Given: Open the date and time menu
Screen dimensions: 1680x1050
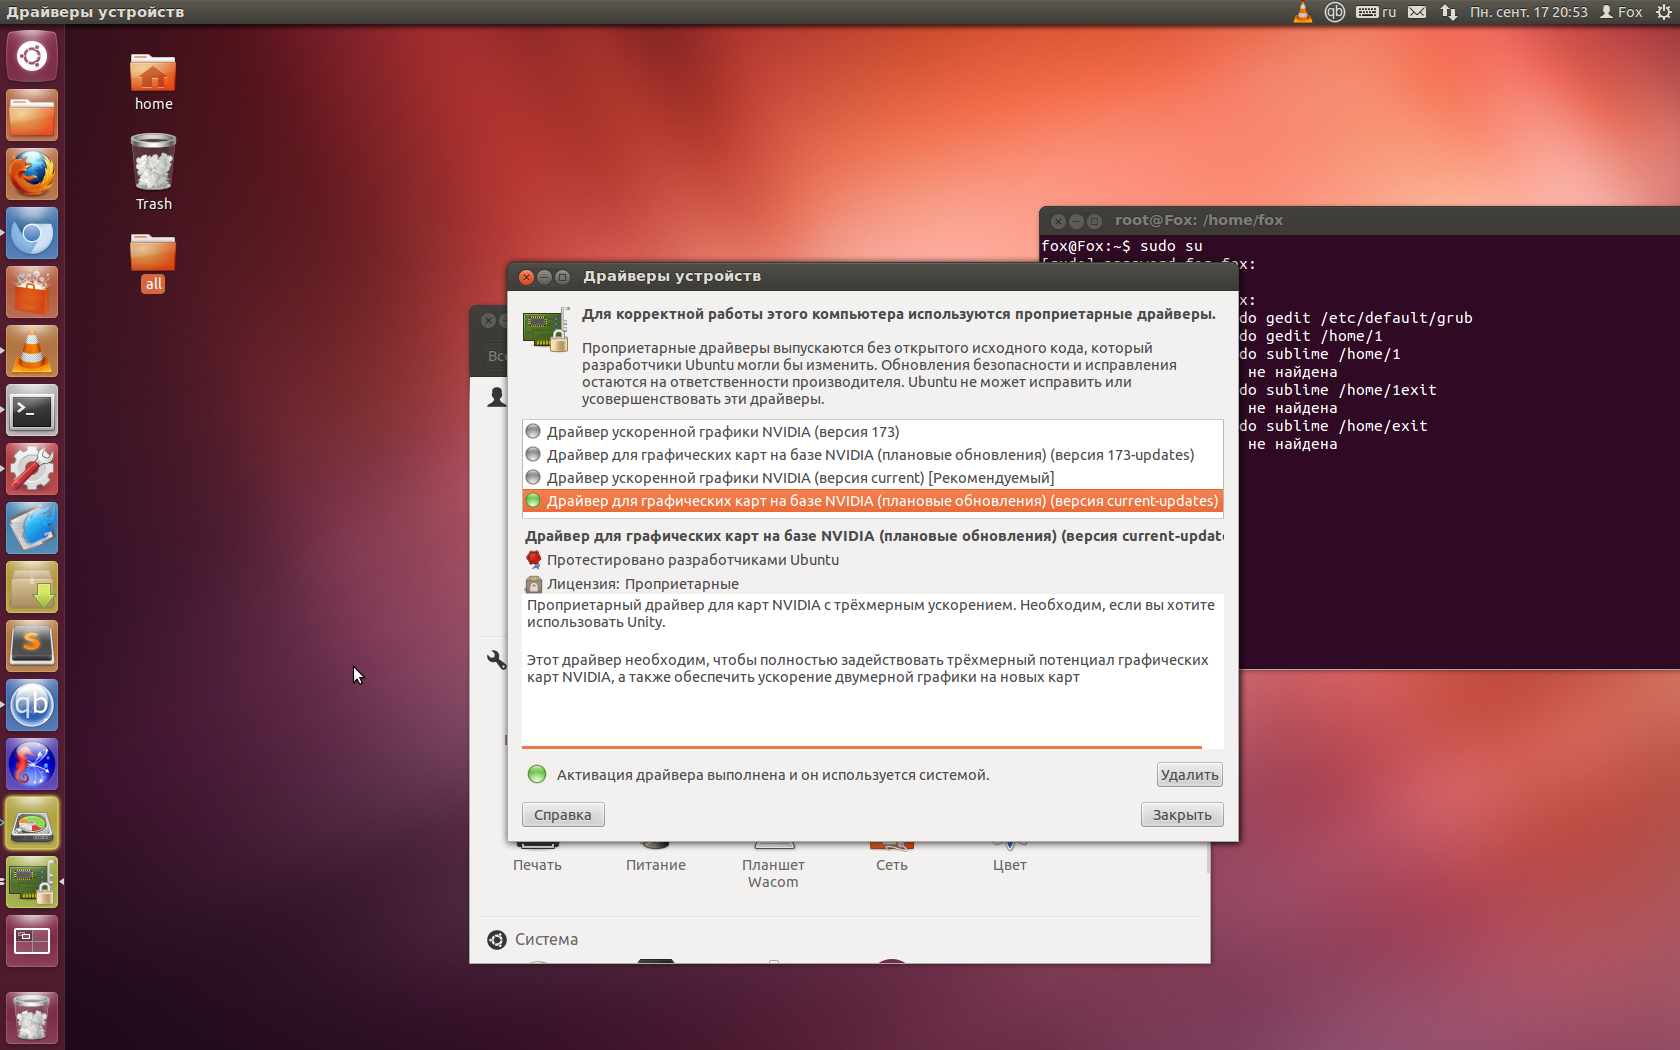Looking at the screenshot, I should 1528,12.
